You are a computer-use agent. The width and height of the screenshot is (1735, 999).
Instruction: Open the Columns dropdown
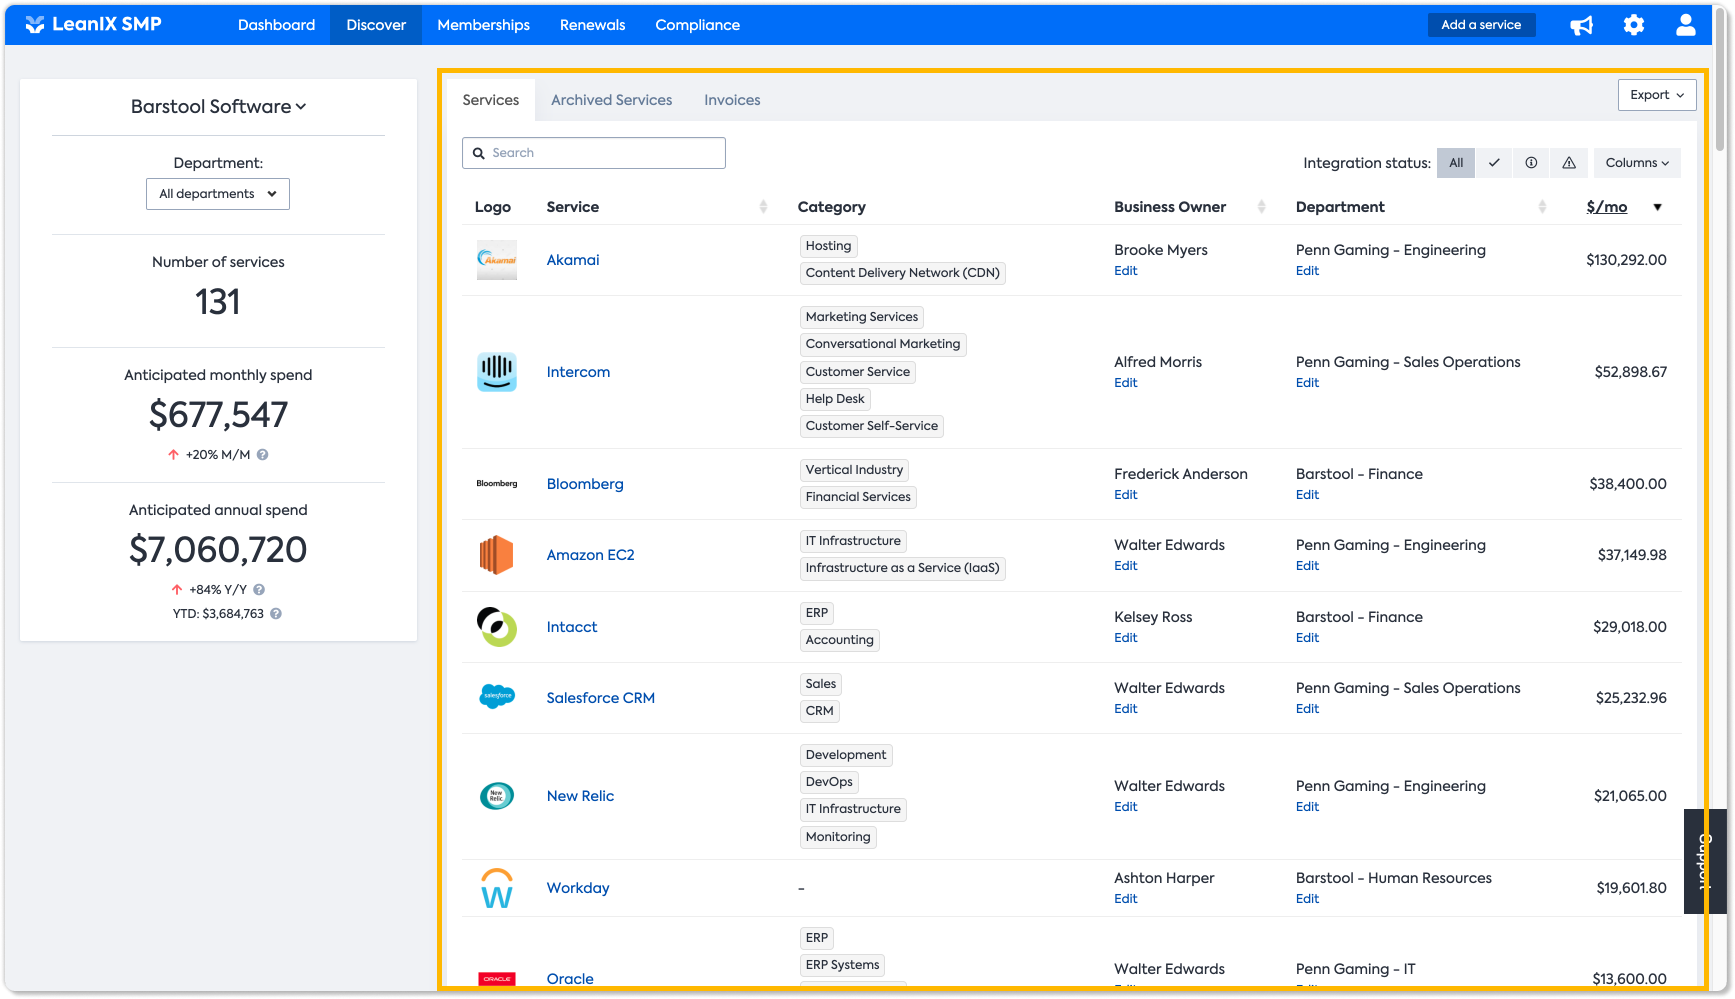click(1637, 163)
